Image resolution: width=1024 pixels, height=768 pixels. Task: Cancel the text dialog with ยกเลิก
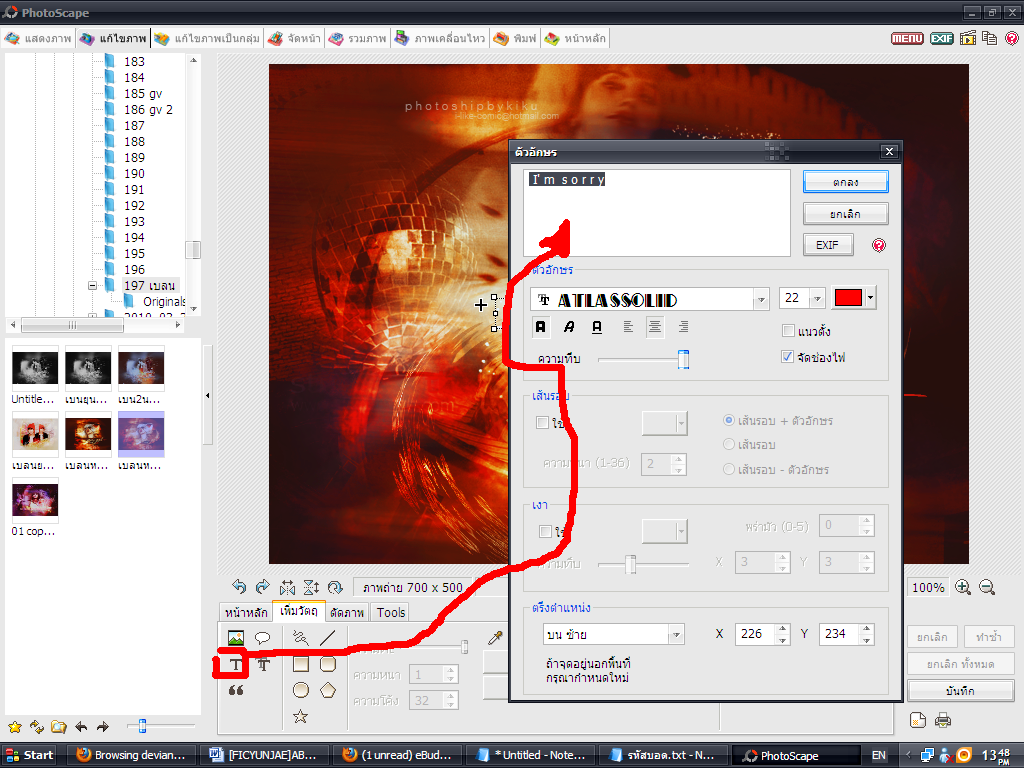tap(845, 214)
